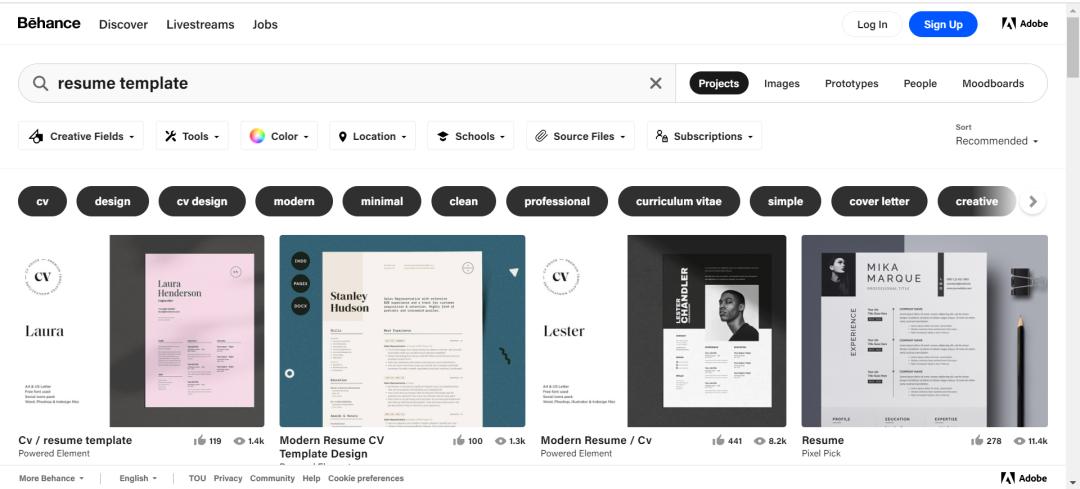This screenshot has width=1080, height=489.
Task: Toggle the 'cv design' tag filter
Action: coord(202,202)
